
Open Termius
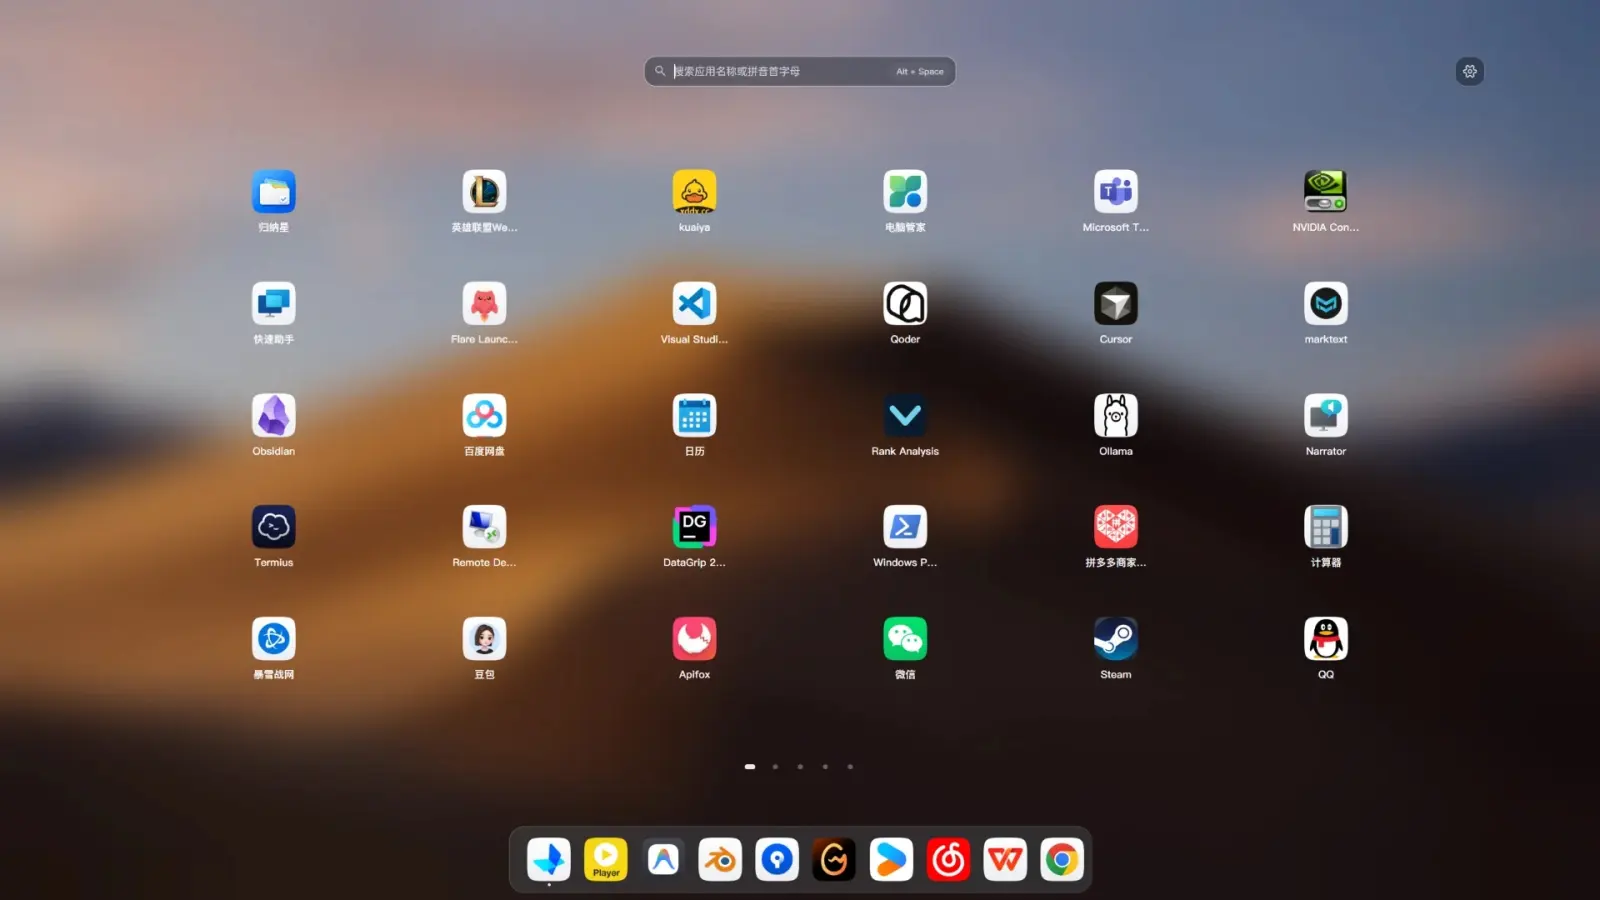pyautogui.click(x=273, y=527)
